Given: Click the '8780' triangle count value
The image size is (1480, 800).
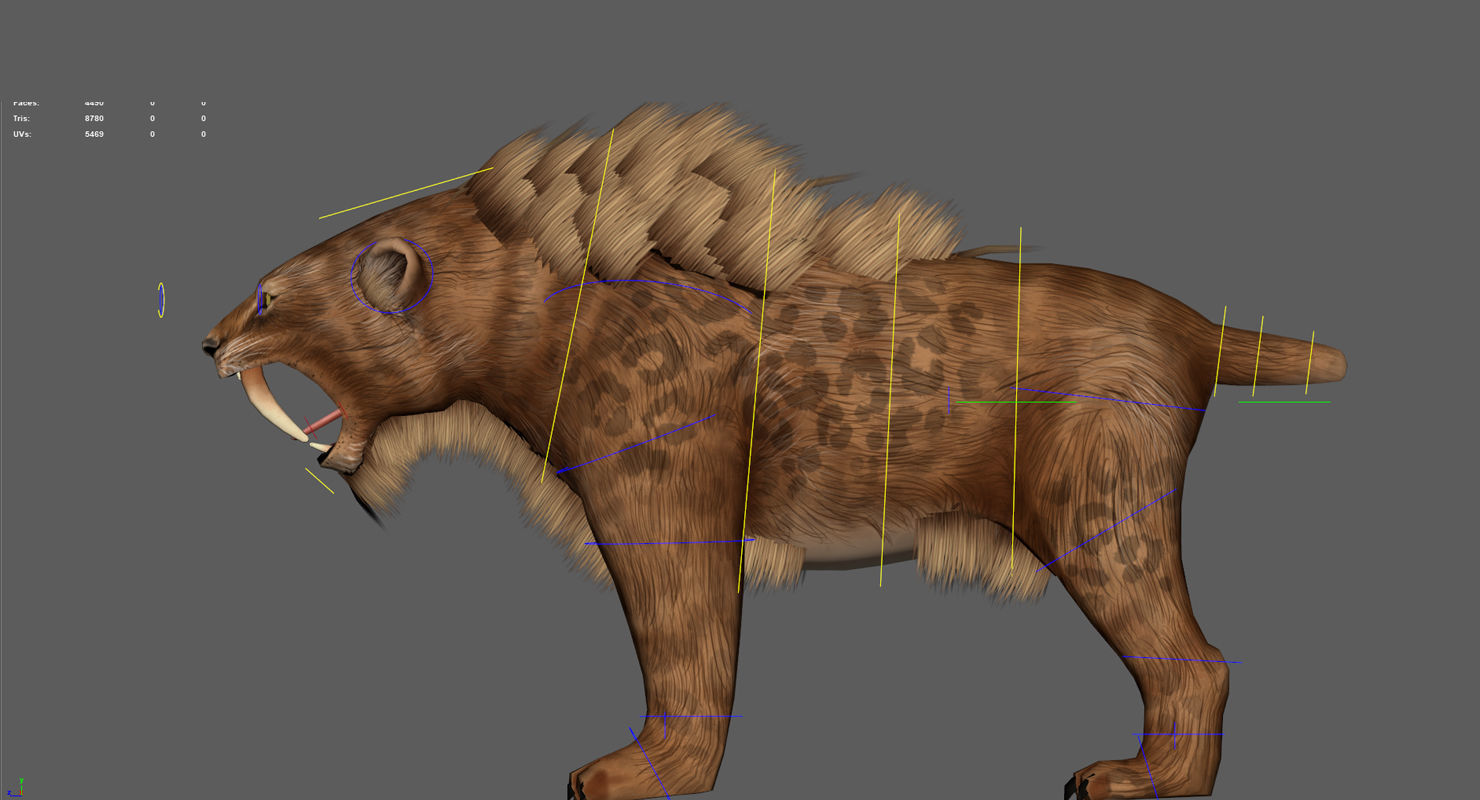Looking at the screenshot, I should click(x=94, y=118).
